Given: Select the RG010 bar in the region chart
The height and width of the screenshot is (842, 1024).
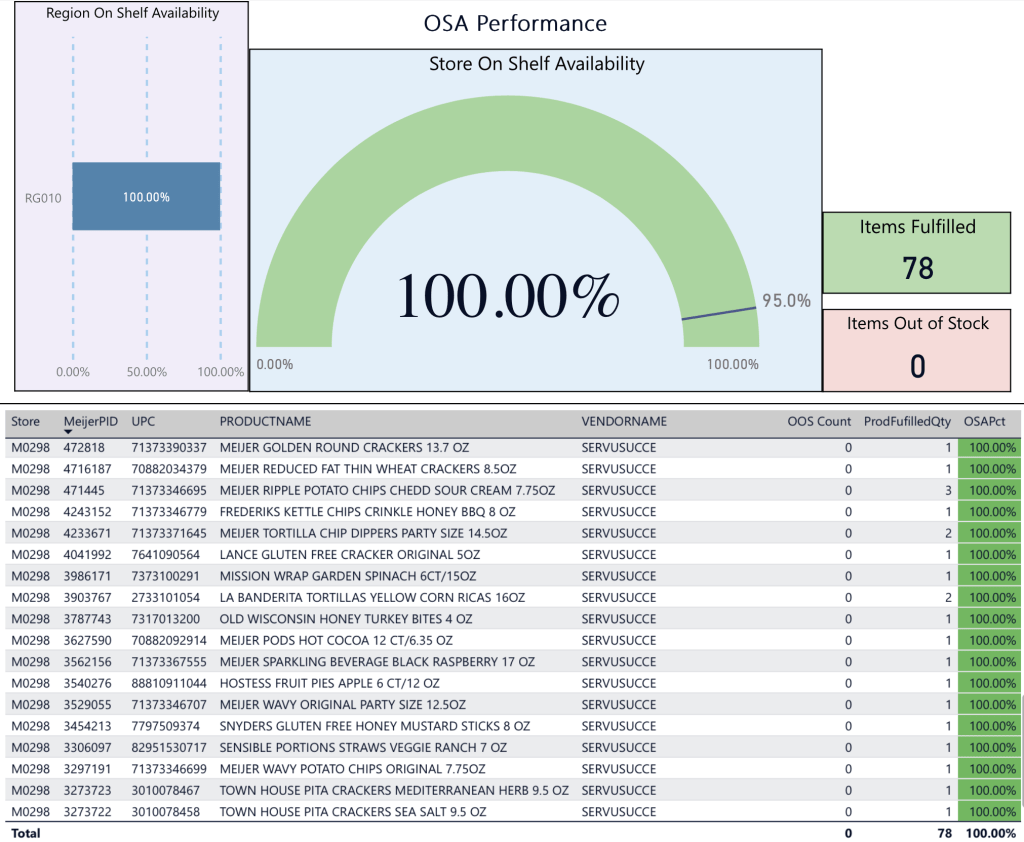Looking at the screenshot, I should tap(146, 197).
